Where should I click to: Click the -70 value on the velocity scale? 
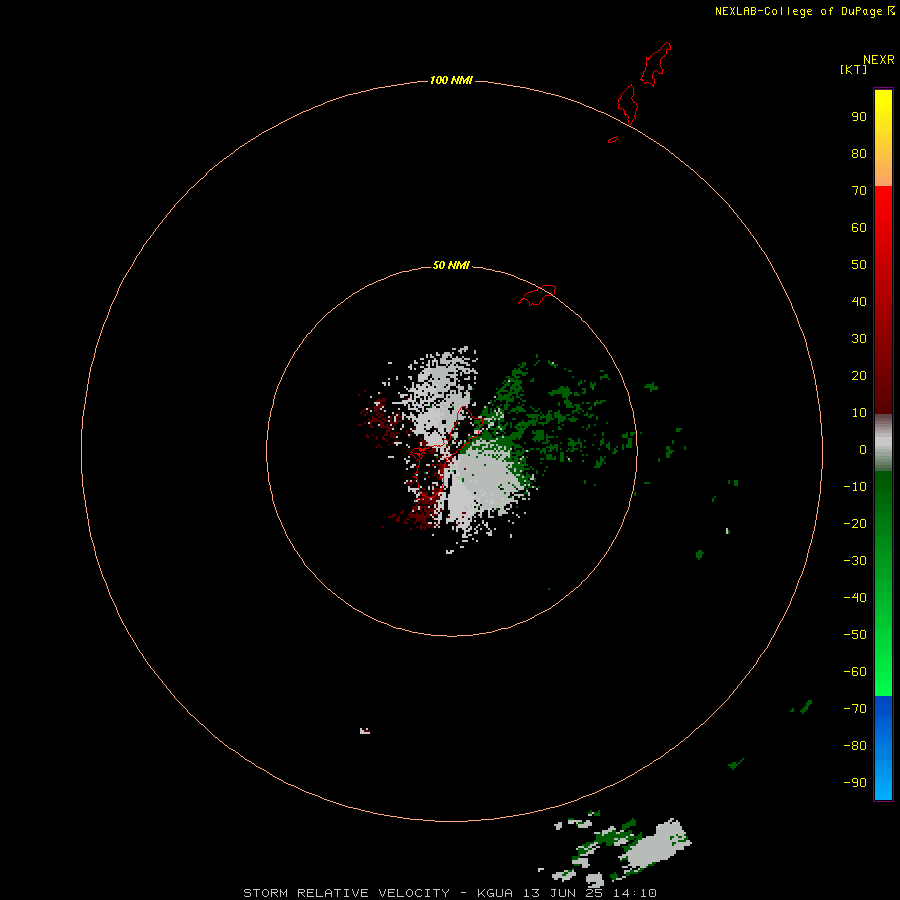click(855, 709)
